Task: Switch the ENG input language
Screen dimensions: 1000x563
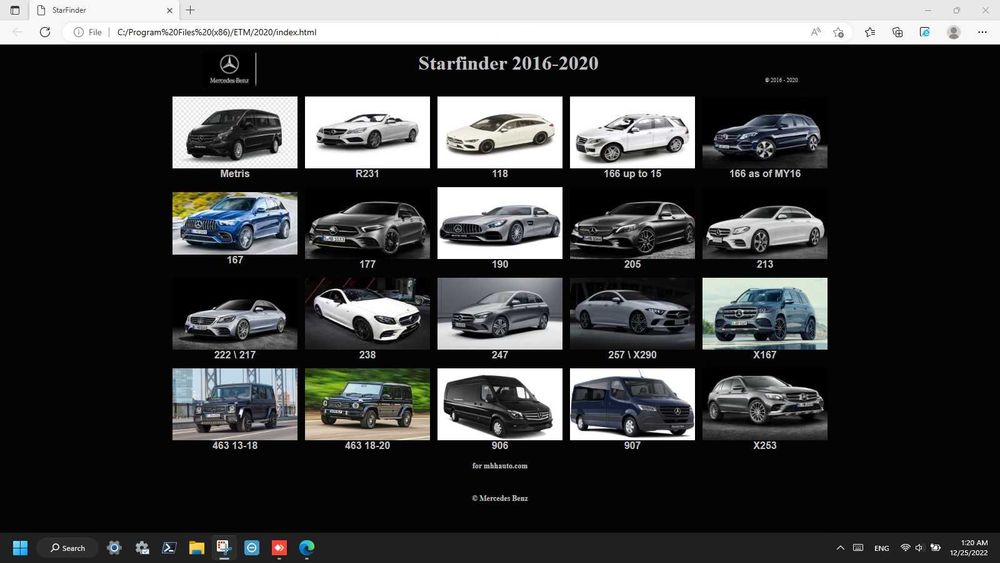Action: click(x=881, y=548)
